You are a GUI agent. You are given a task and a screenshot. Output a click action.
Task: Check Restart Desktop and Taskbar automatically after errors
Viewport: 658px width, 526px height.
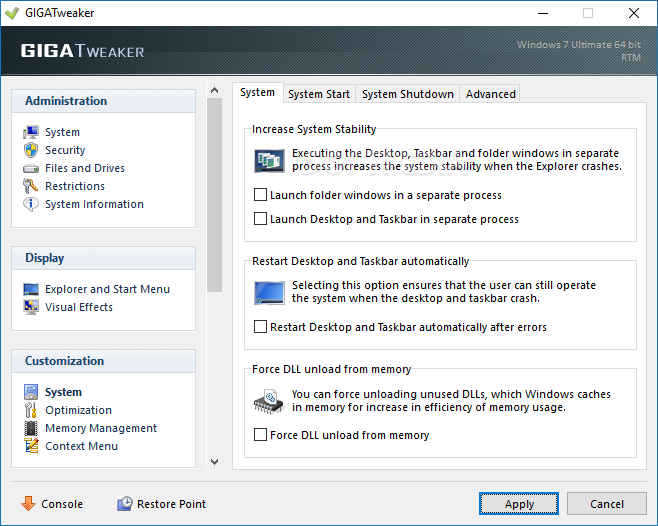click(260, 327)
